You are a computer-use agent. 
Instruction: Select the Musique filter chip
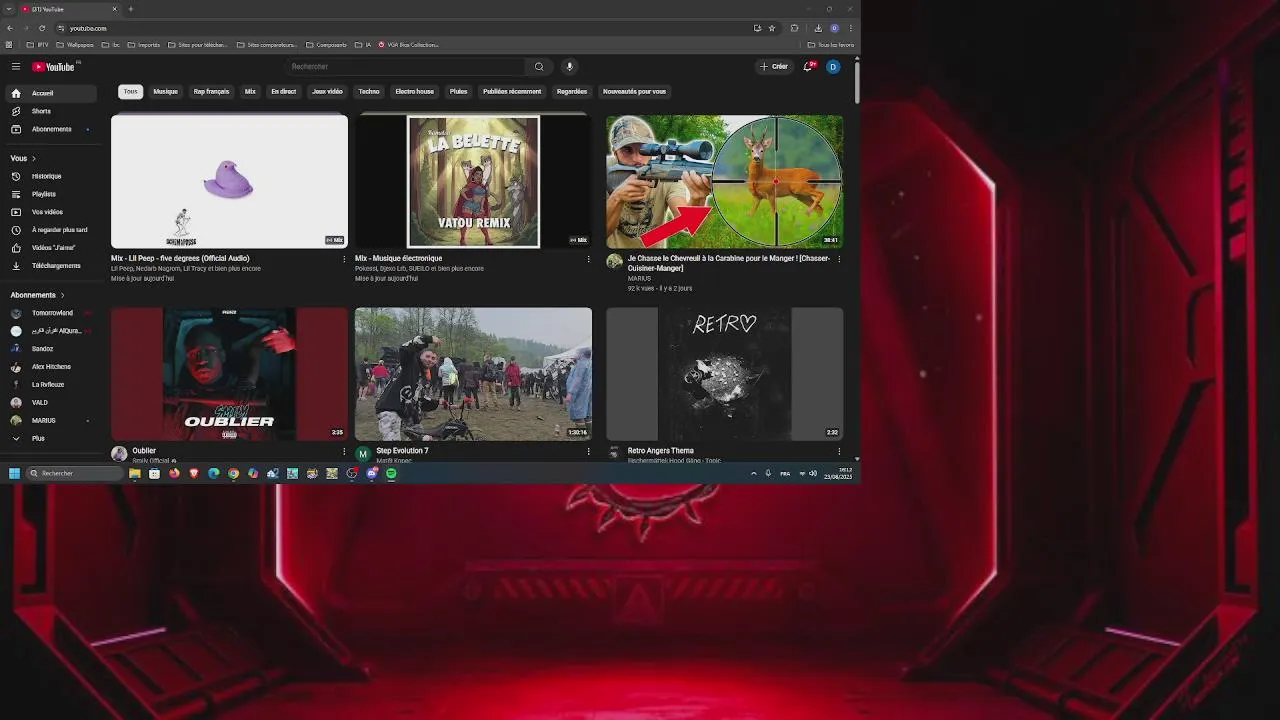click(x=166, y=91)
